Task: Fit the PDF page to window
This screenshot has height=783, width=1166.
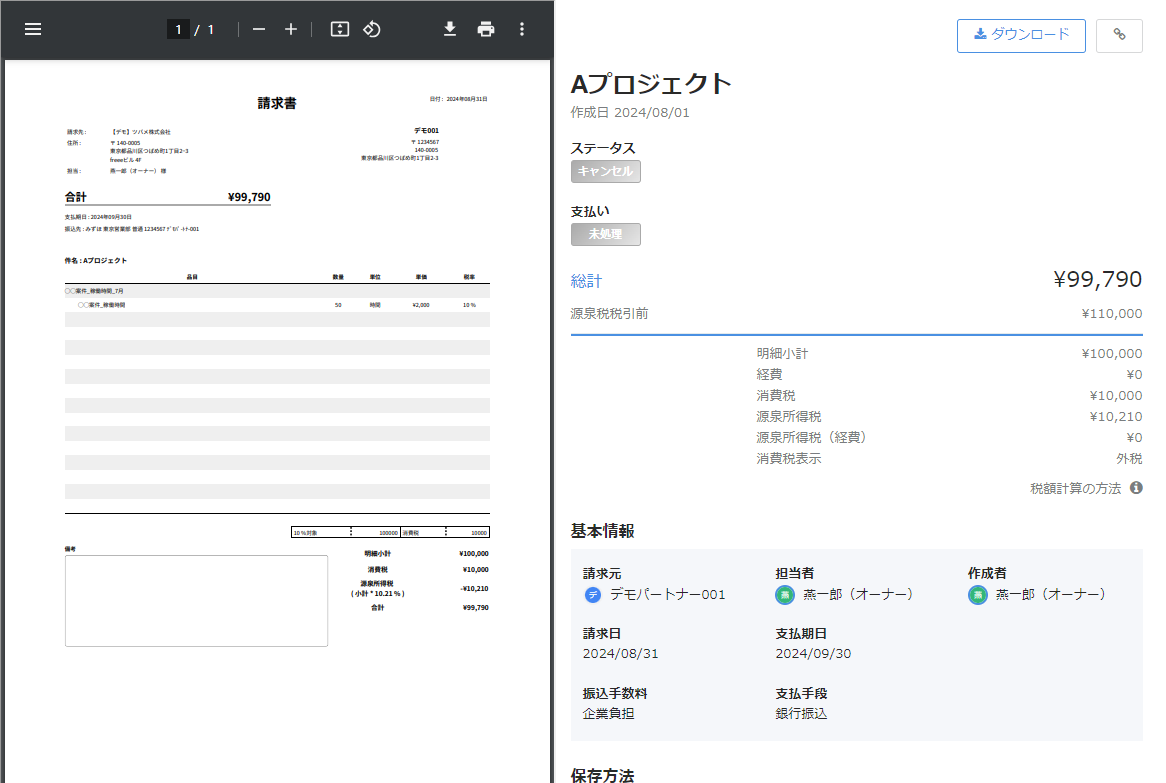Action: (340, 29)
